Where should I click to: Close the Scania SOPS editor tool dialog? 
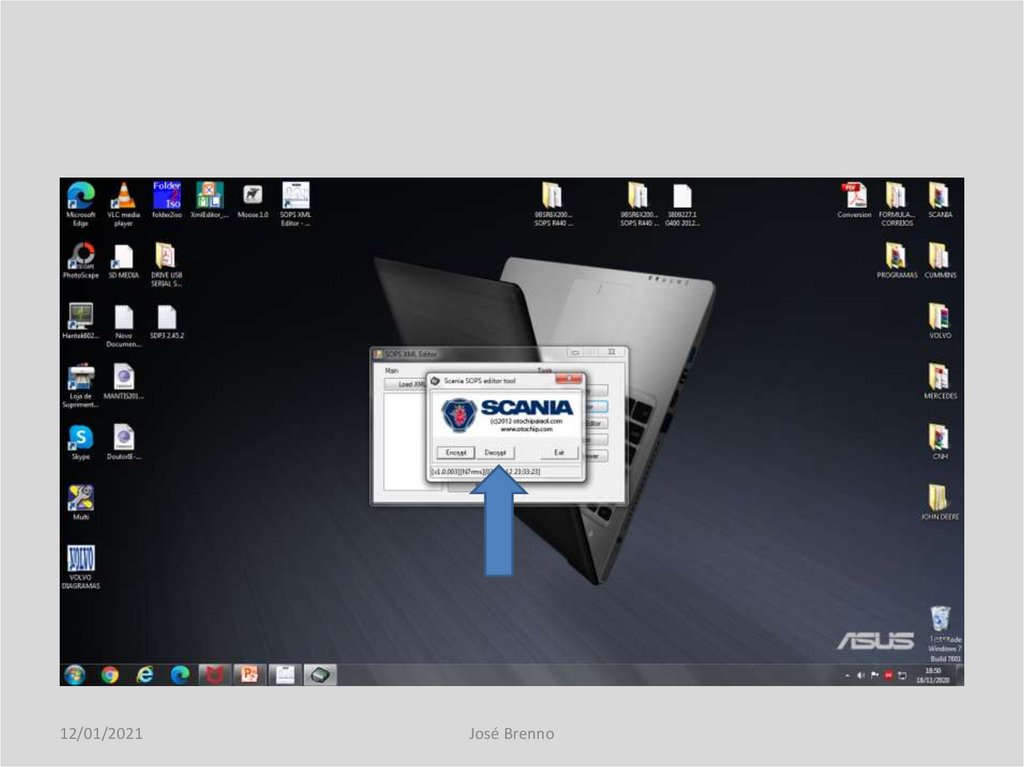point(568,380)
